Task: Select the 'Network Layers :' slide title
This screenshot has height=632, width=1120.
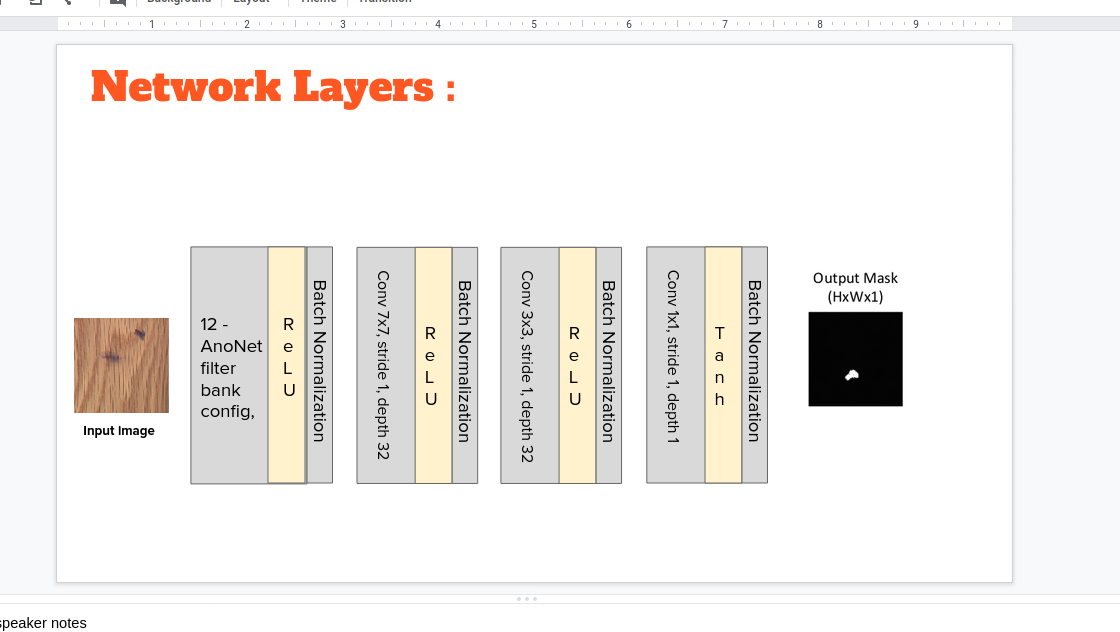Action: 273,87
